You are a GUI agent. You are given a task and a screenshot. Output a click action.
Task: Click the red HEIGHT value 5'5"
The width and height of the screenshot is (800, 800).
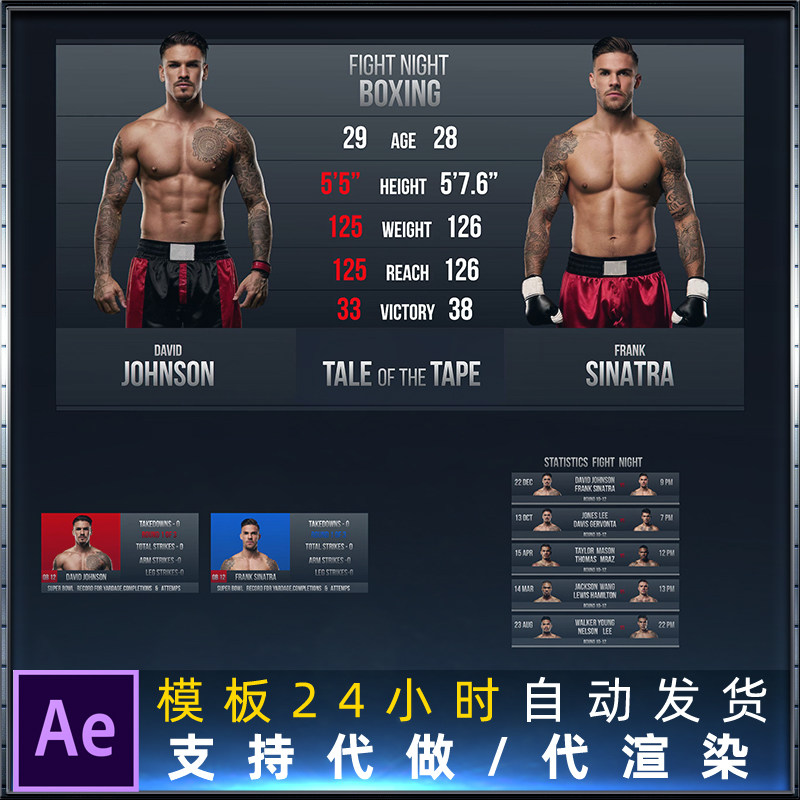[x=340, y=184]
